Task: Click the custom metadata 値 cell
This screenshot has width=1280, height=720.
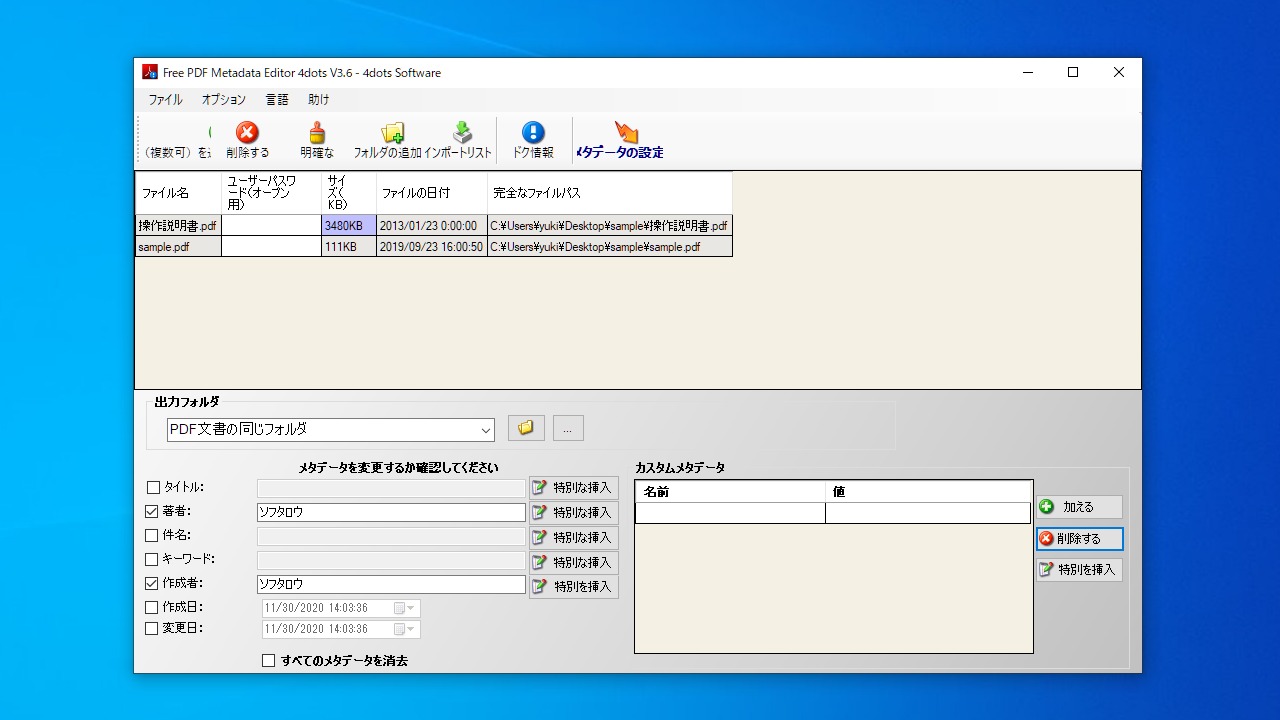Action: coord(928,513)
